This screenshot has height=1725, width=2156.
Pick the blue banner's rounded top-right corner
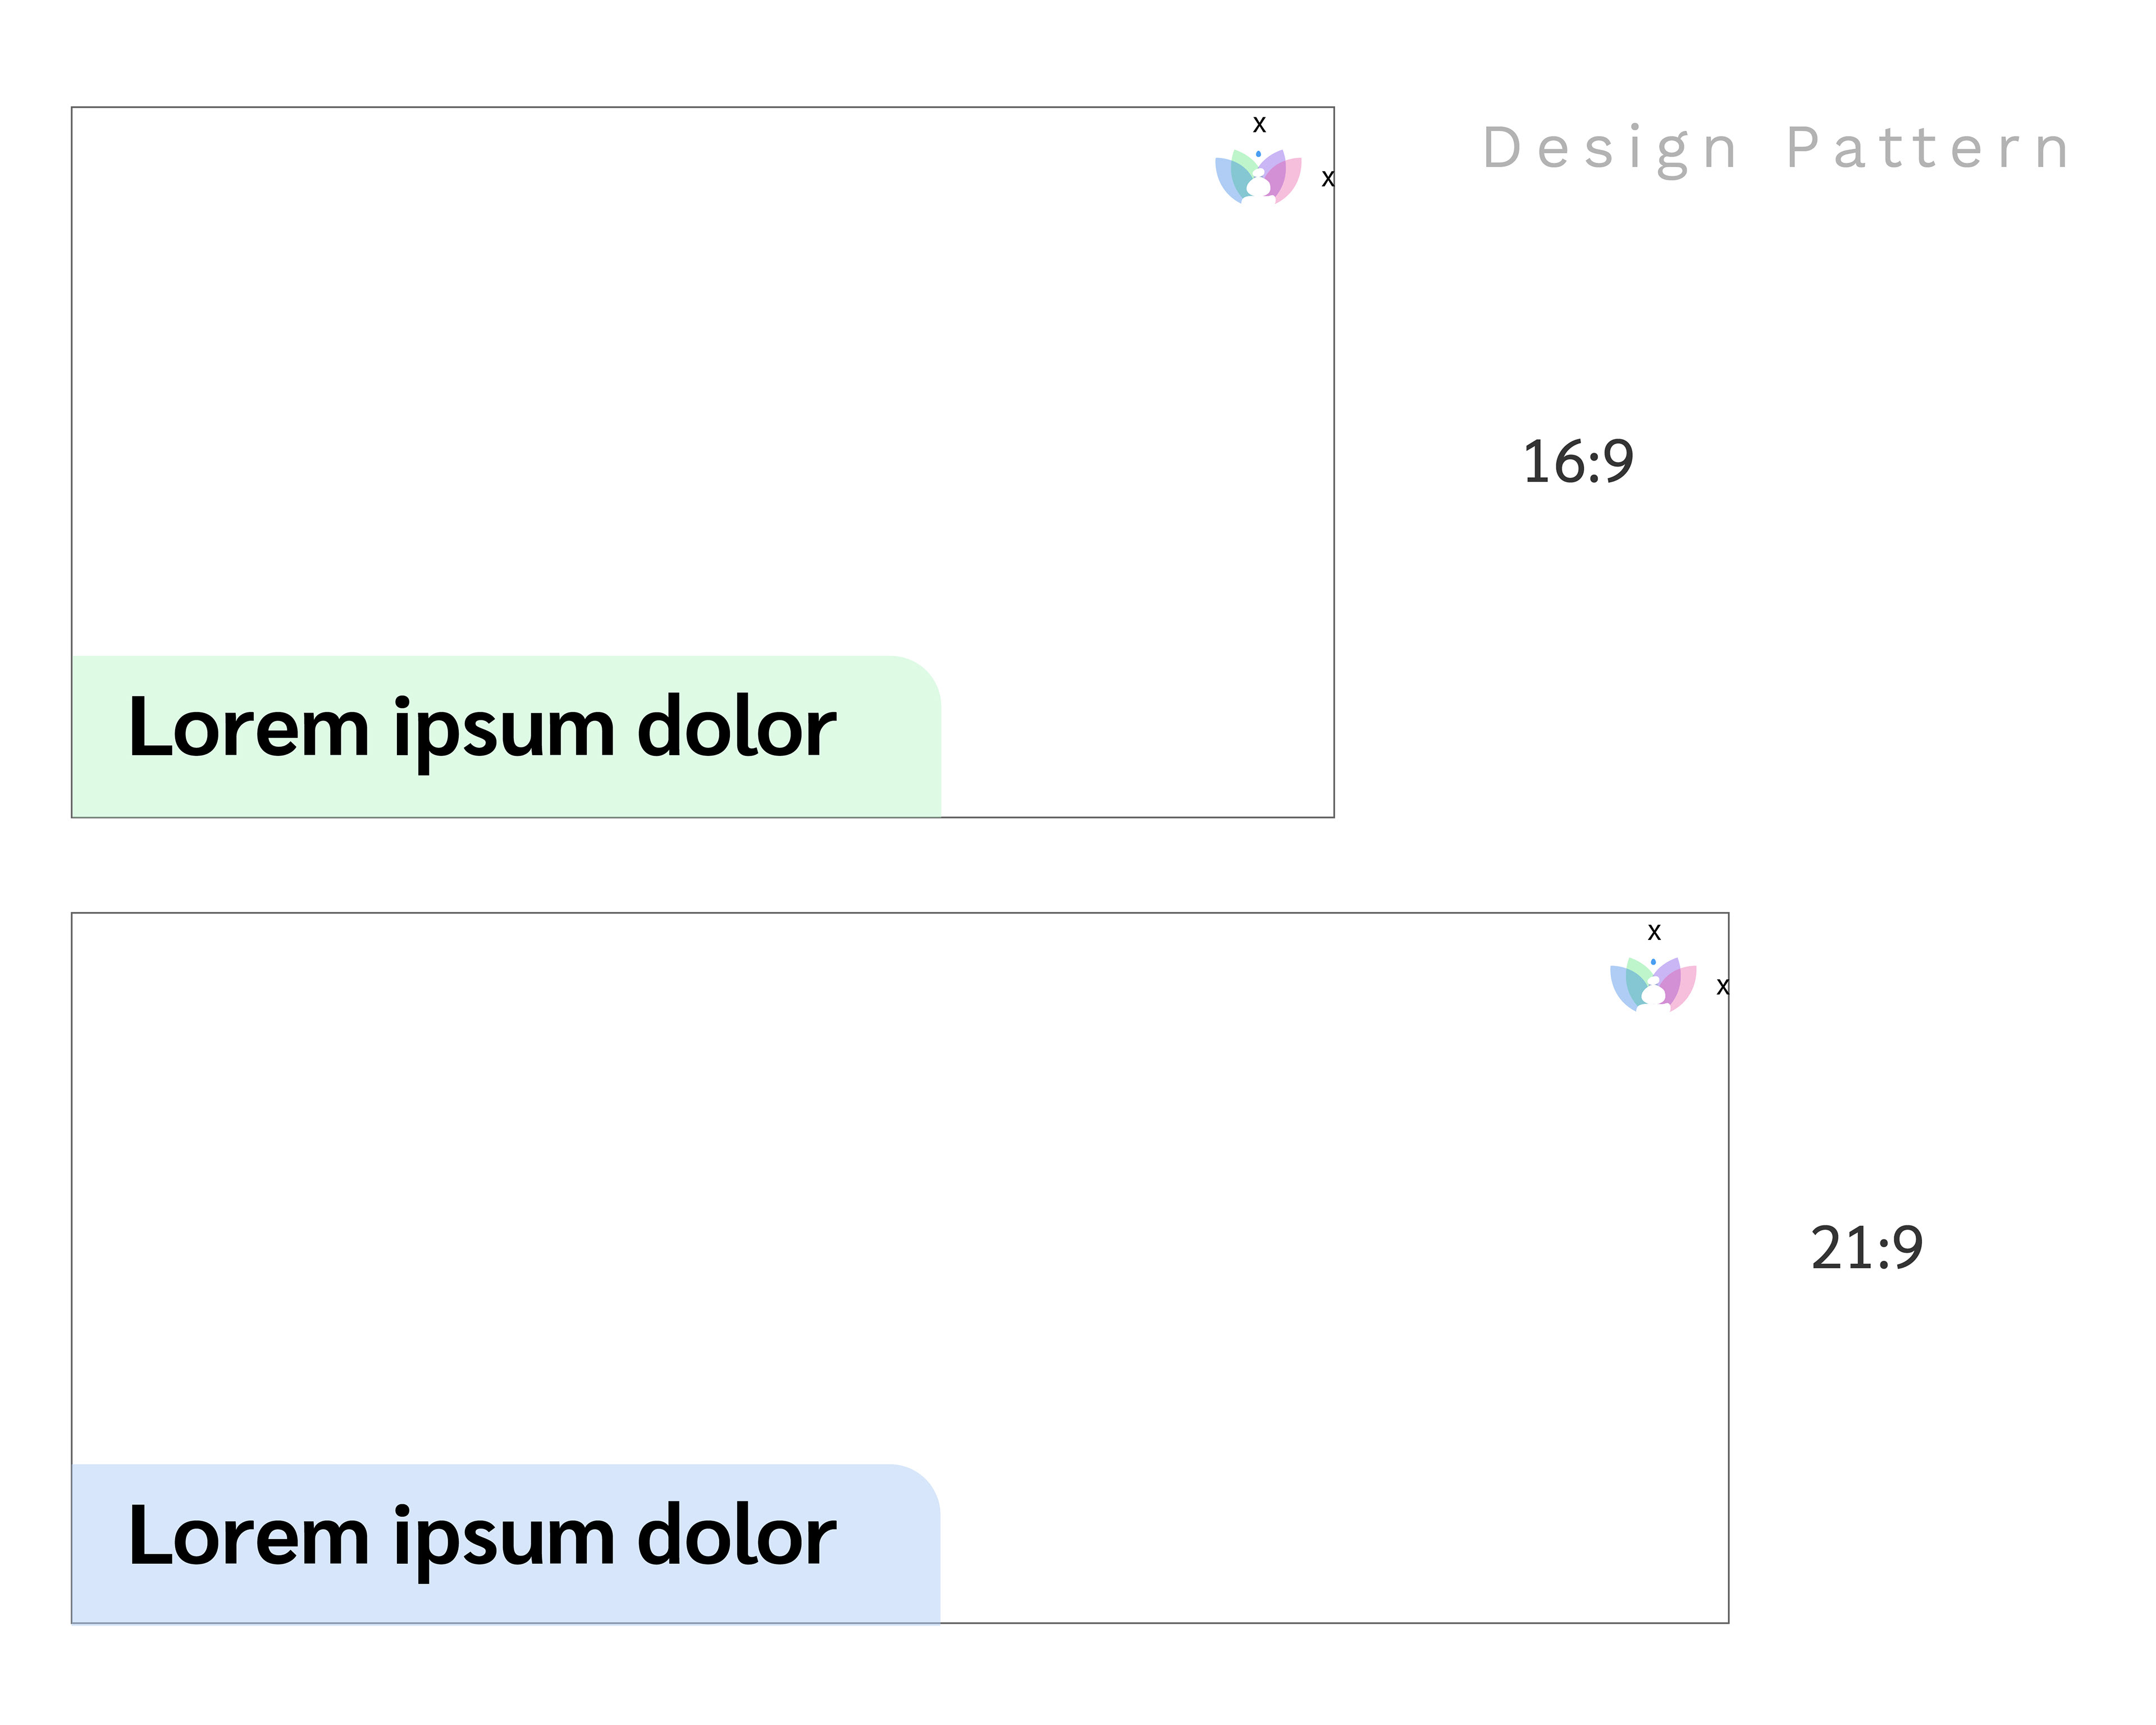click(925, 1481)
